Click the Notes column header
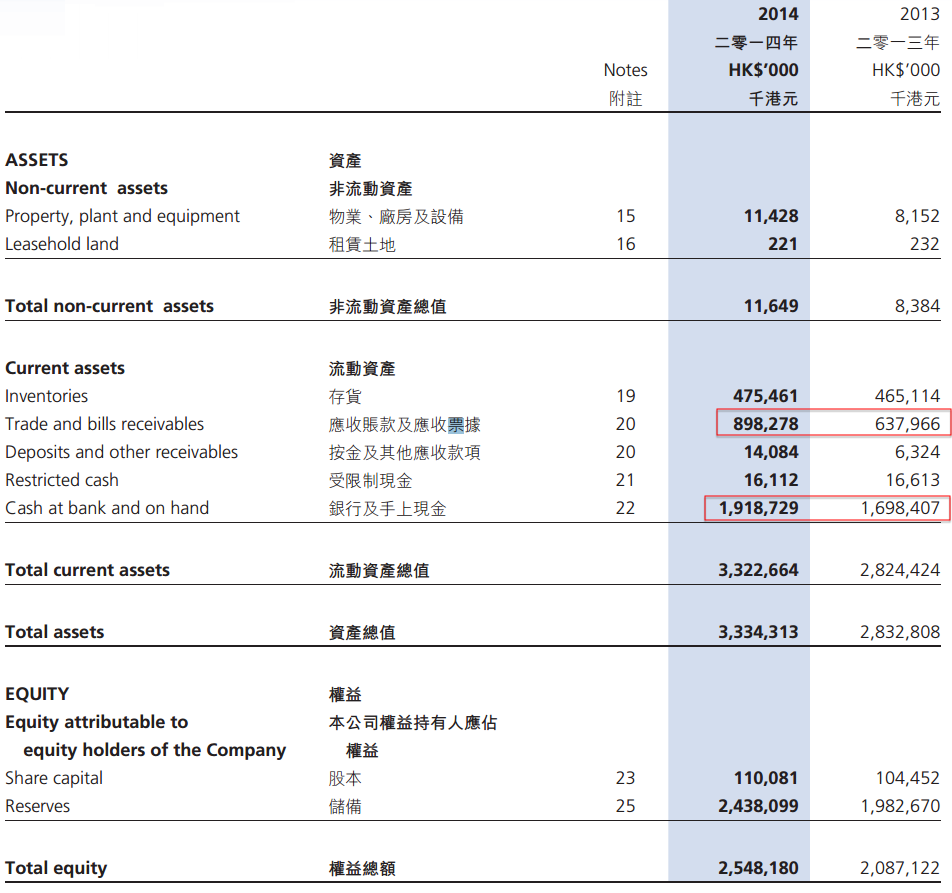952x893 pixels. coord(625,70)
